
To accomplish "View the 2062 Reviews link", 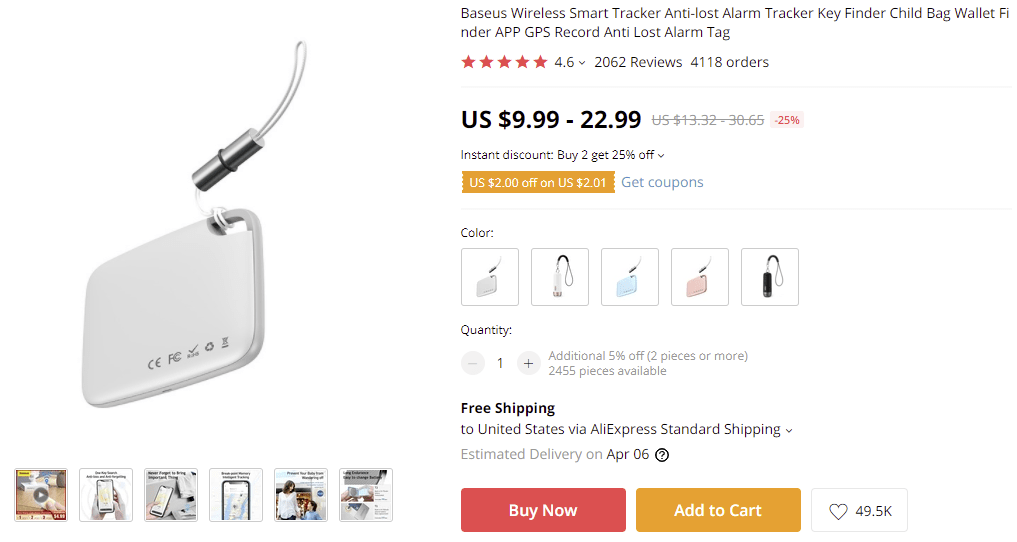I will click(638, 62).
